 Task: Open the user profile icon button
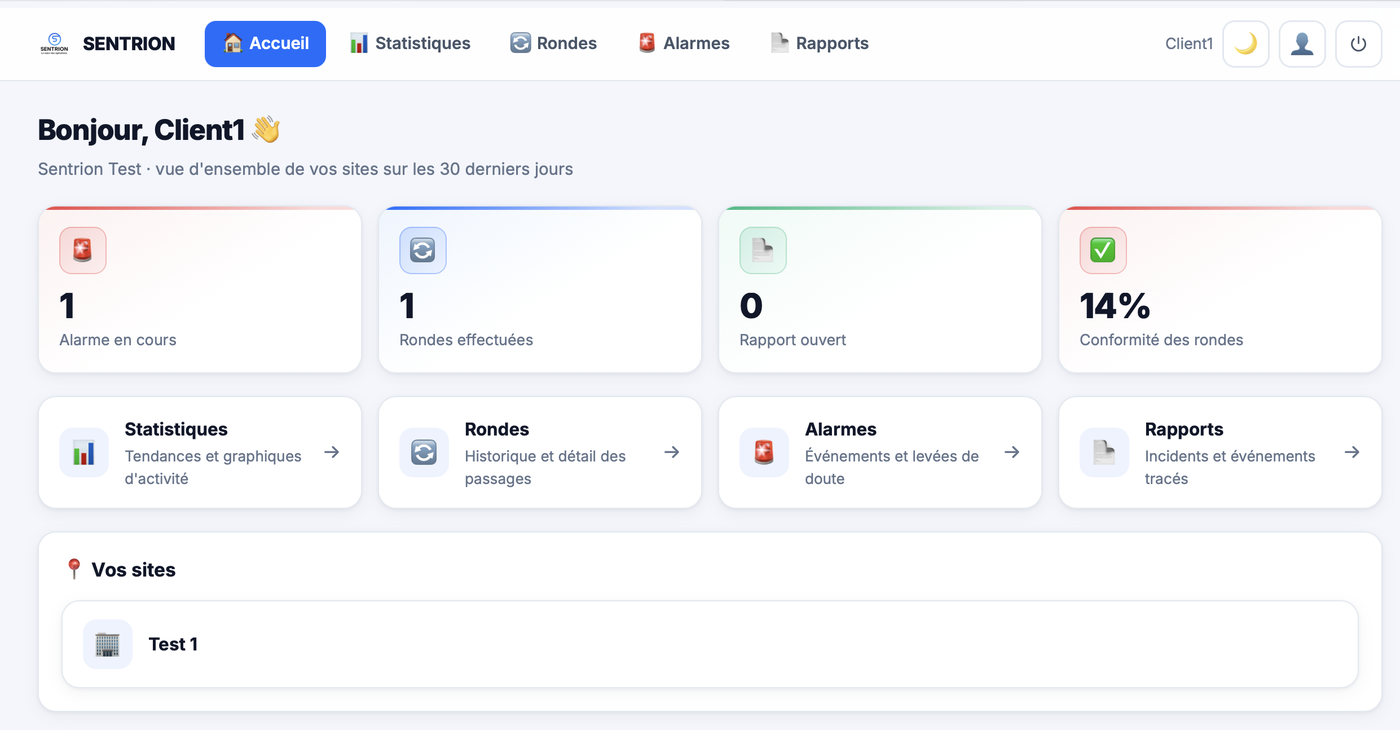pyautogui.click(x=1302, y=44)
